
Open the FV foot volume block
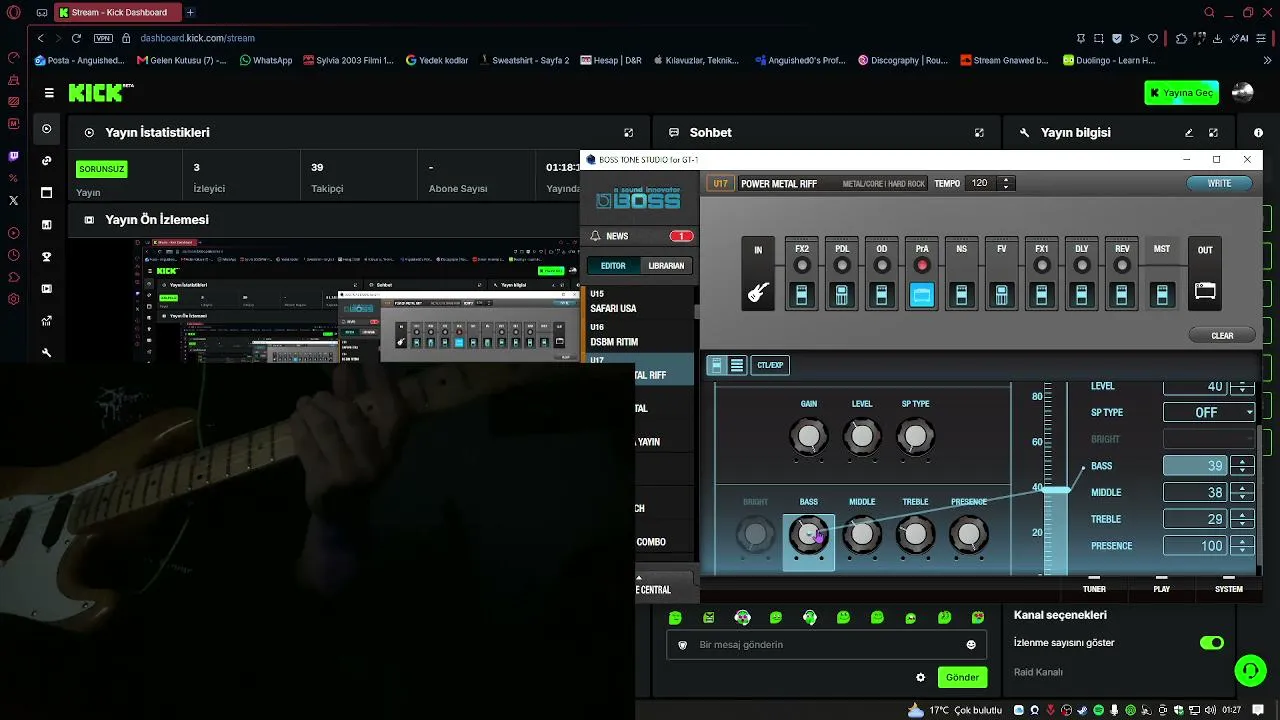(1002, 274)
